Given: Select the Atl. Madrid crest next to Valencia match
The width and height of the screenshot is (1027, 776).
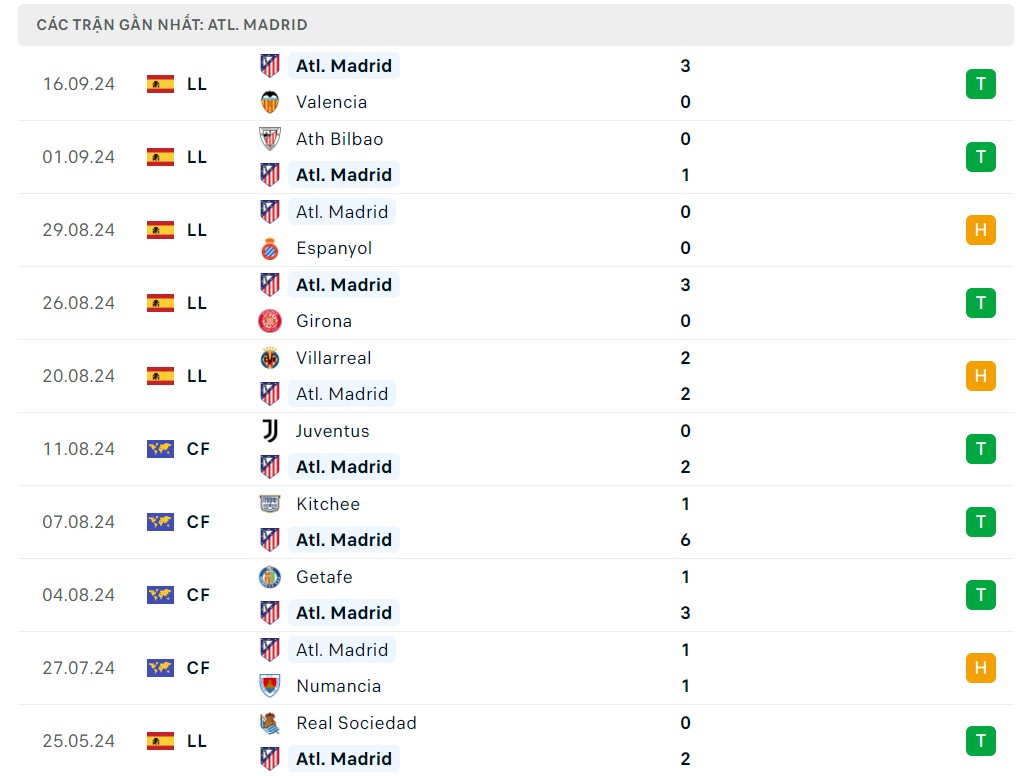Looking at the screenshot, I should pos(269,66).
